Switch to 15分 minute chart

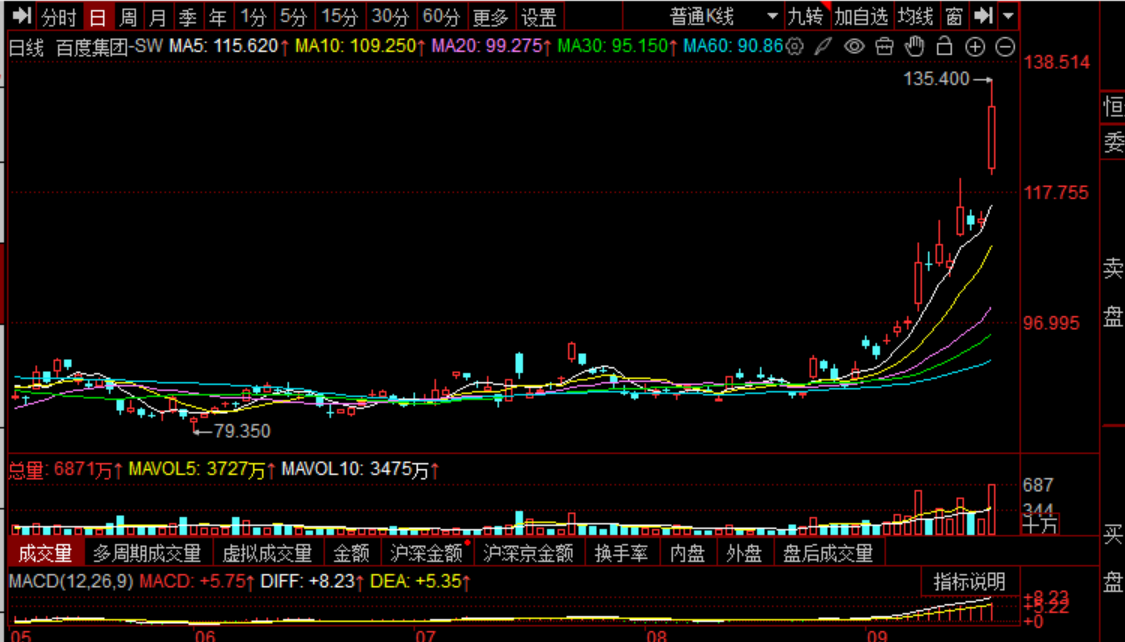tap(339, 16)
